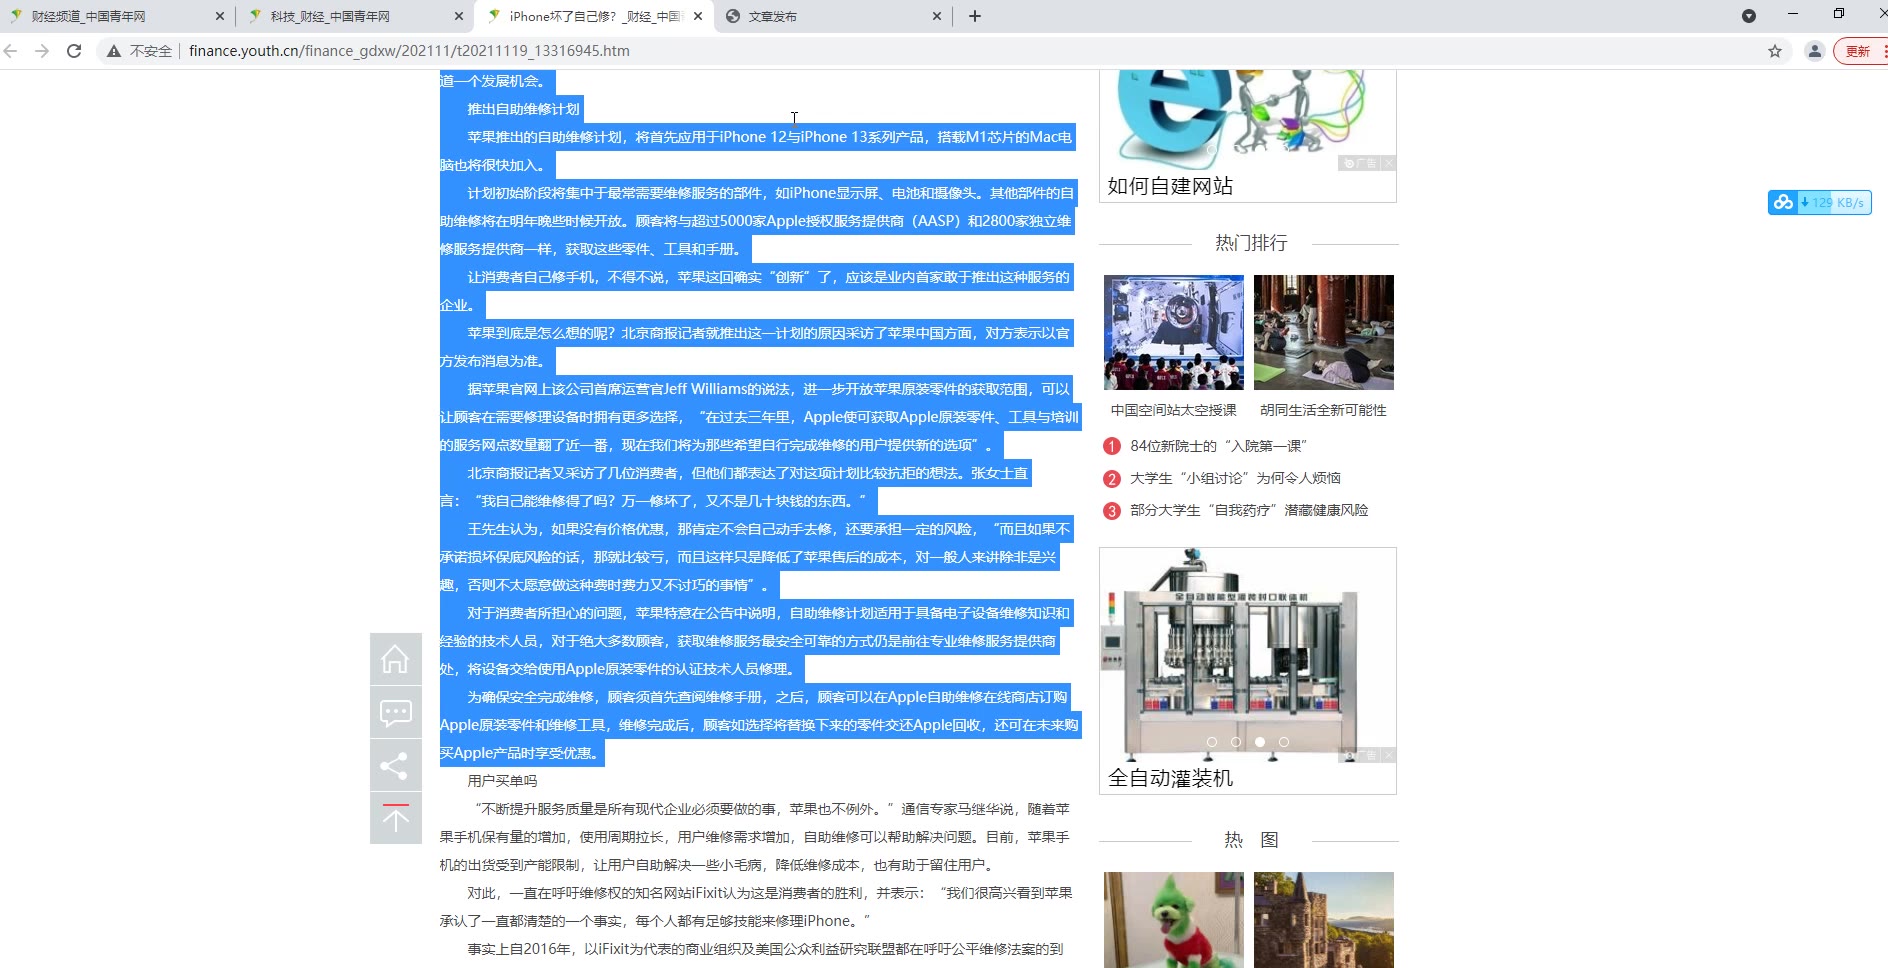Close the 如何自建网站 ad with X
This screenshot has height=968, width=1888.
coord(1388,163)
